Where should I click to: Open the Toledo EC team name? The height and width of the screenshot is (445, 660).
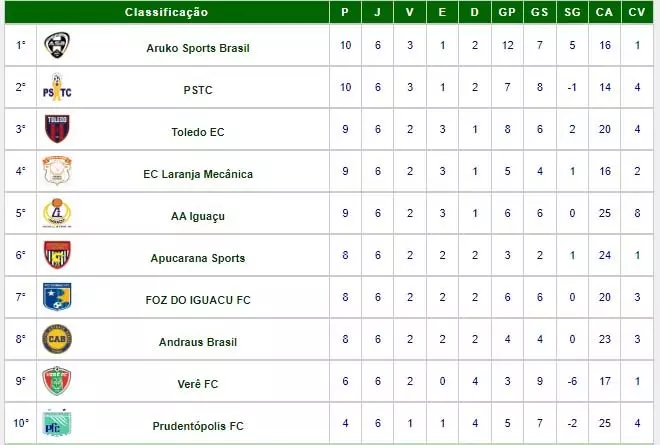pos(198,131)
